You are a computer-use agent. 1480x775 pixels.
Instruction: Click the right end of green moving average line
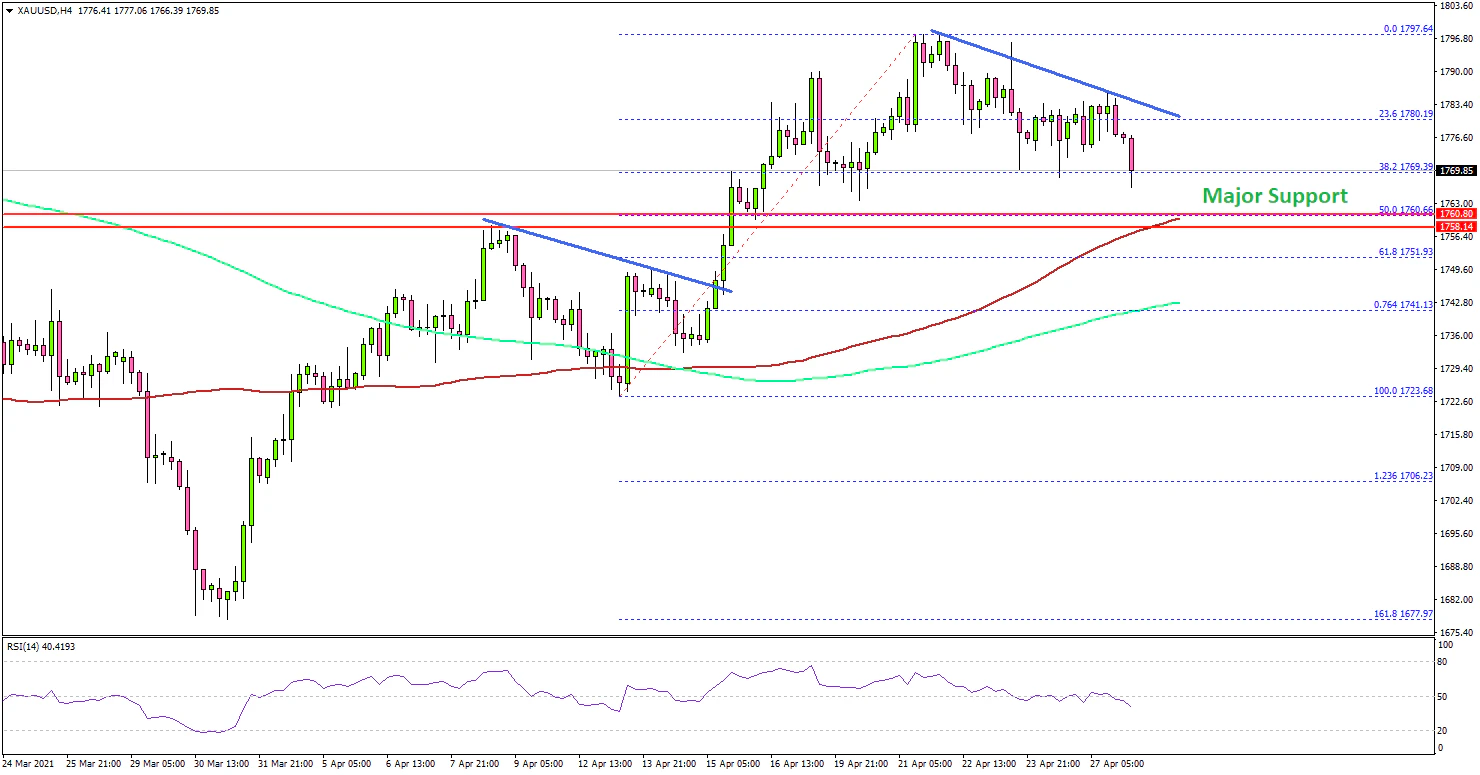point(1177,303)
